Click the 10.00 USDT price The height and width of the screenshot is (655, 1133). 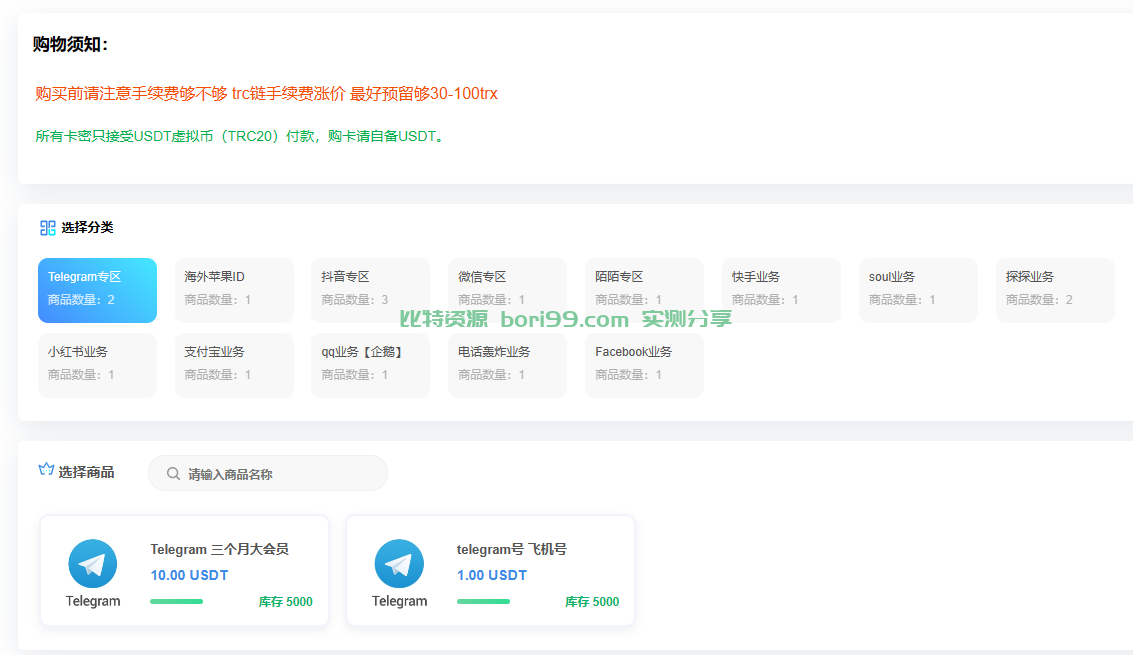(x=189, y=575)
